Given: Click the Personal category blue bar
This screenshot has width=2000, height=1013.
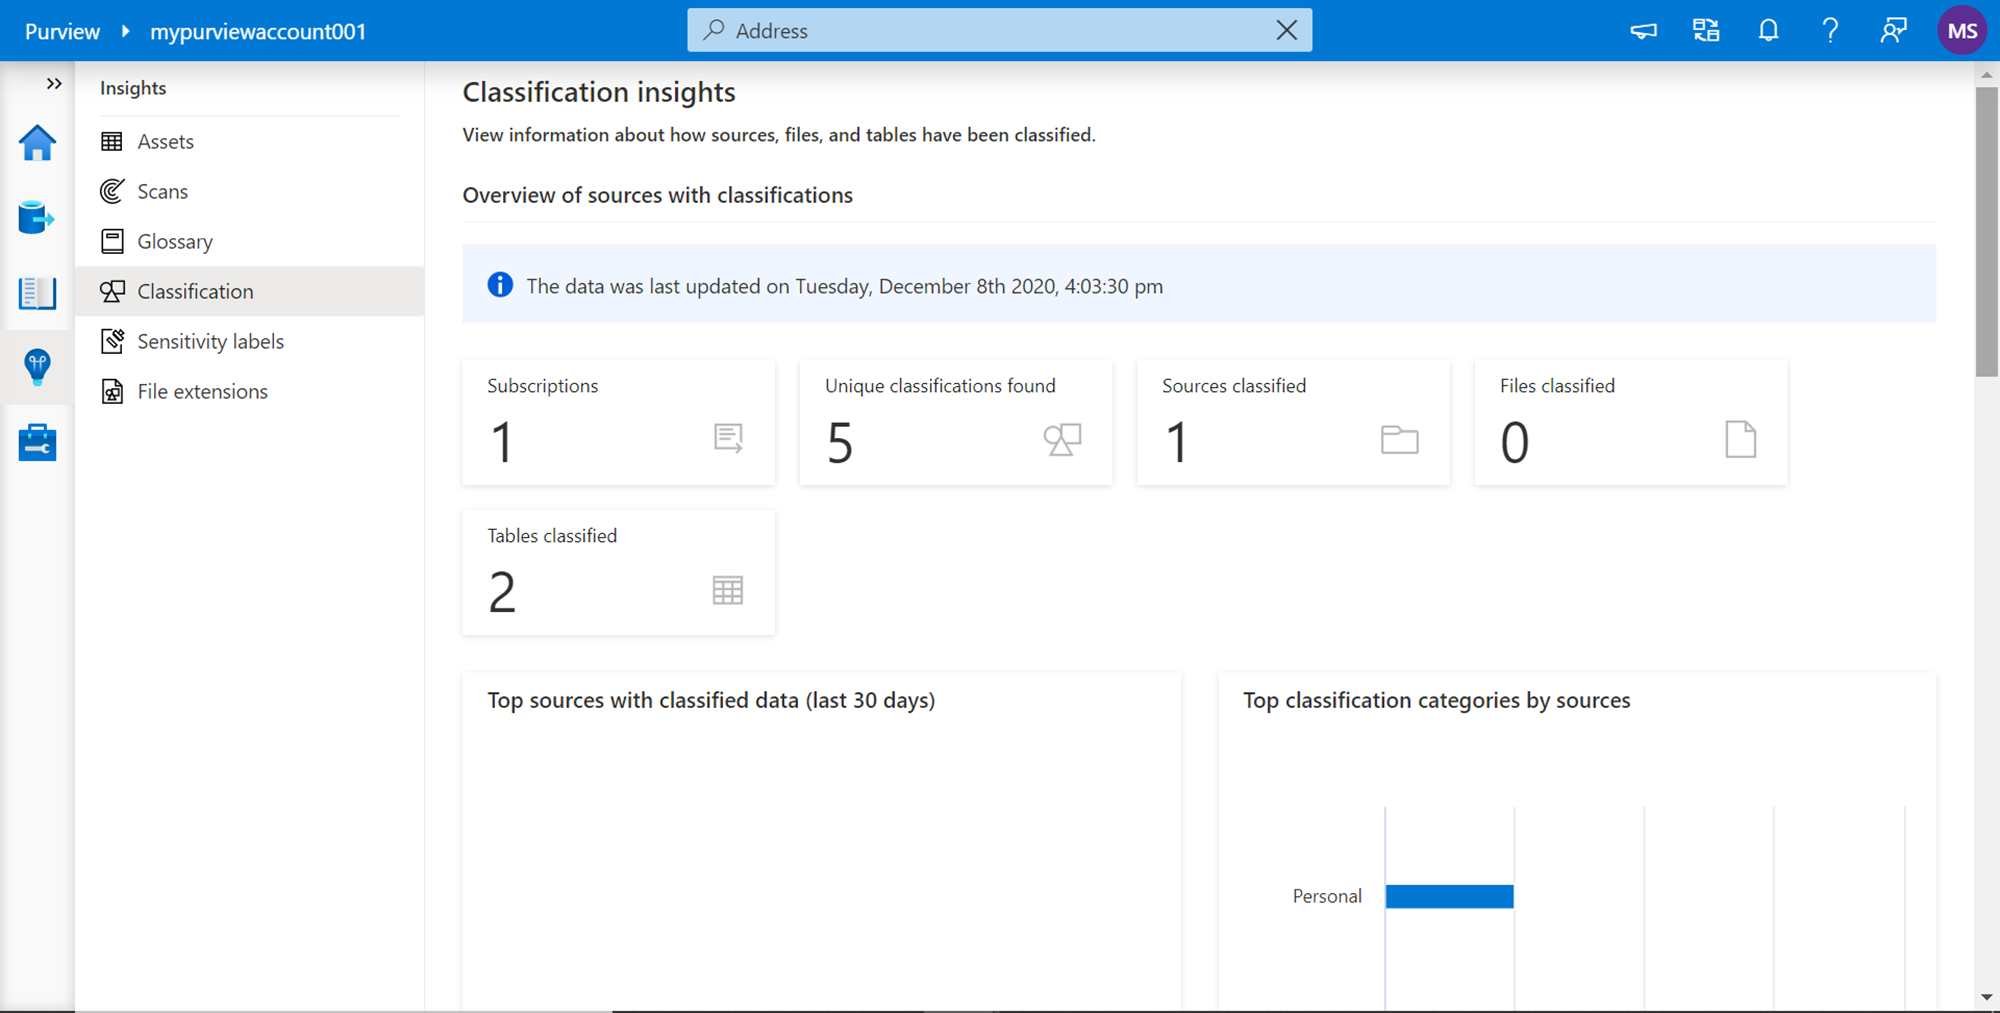Looking at the screenshot, I should [x=1449, y=896].
